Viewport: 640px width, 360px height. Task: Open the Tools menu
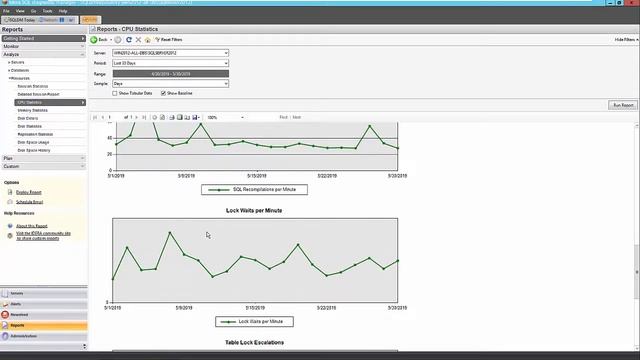pyautogui.click(x=47, y=11)
